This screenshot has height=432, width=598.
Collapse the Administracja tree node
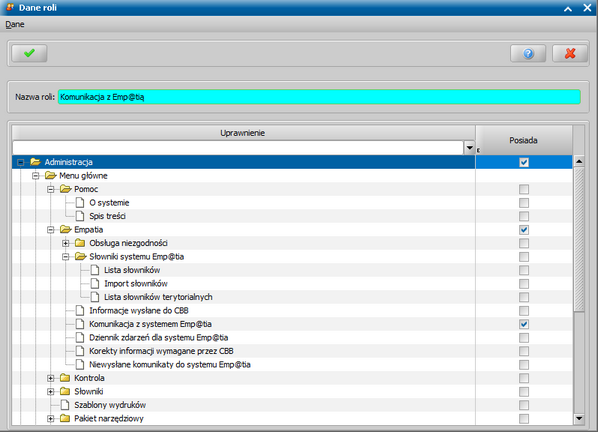21,162
